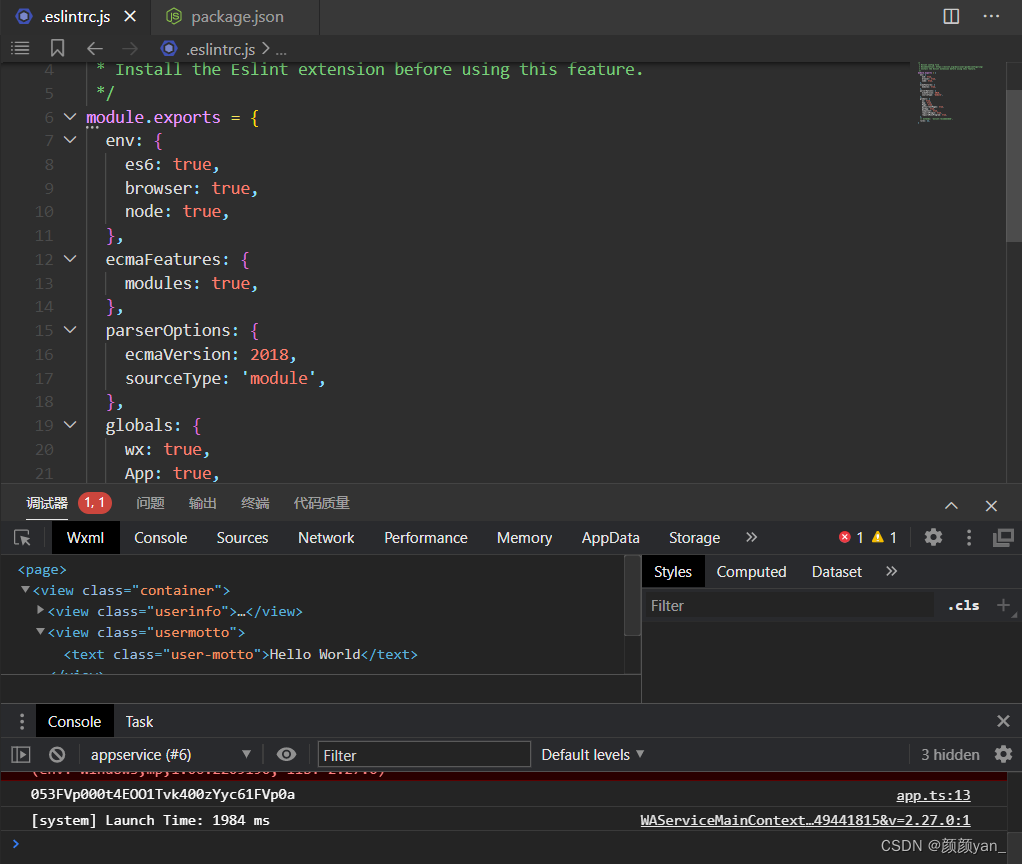Viewport: 1022px width, 864px height.
Task: Click the back navigation arrow
Action: pos(94,48)
